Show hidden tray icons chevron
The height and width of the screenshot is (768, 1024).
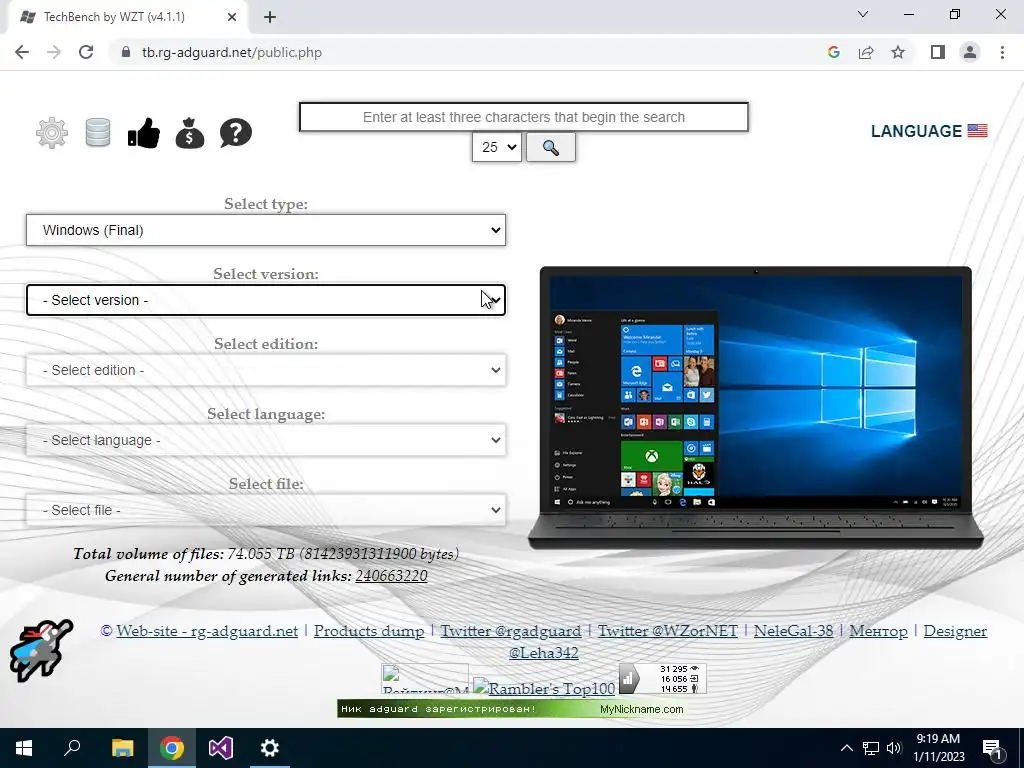(x=846, y=748)
